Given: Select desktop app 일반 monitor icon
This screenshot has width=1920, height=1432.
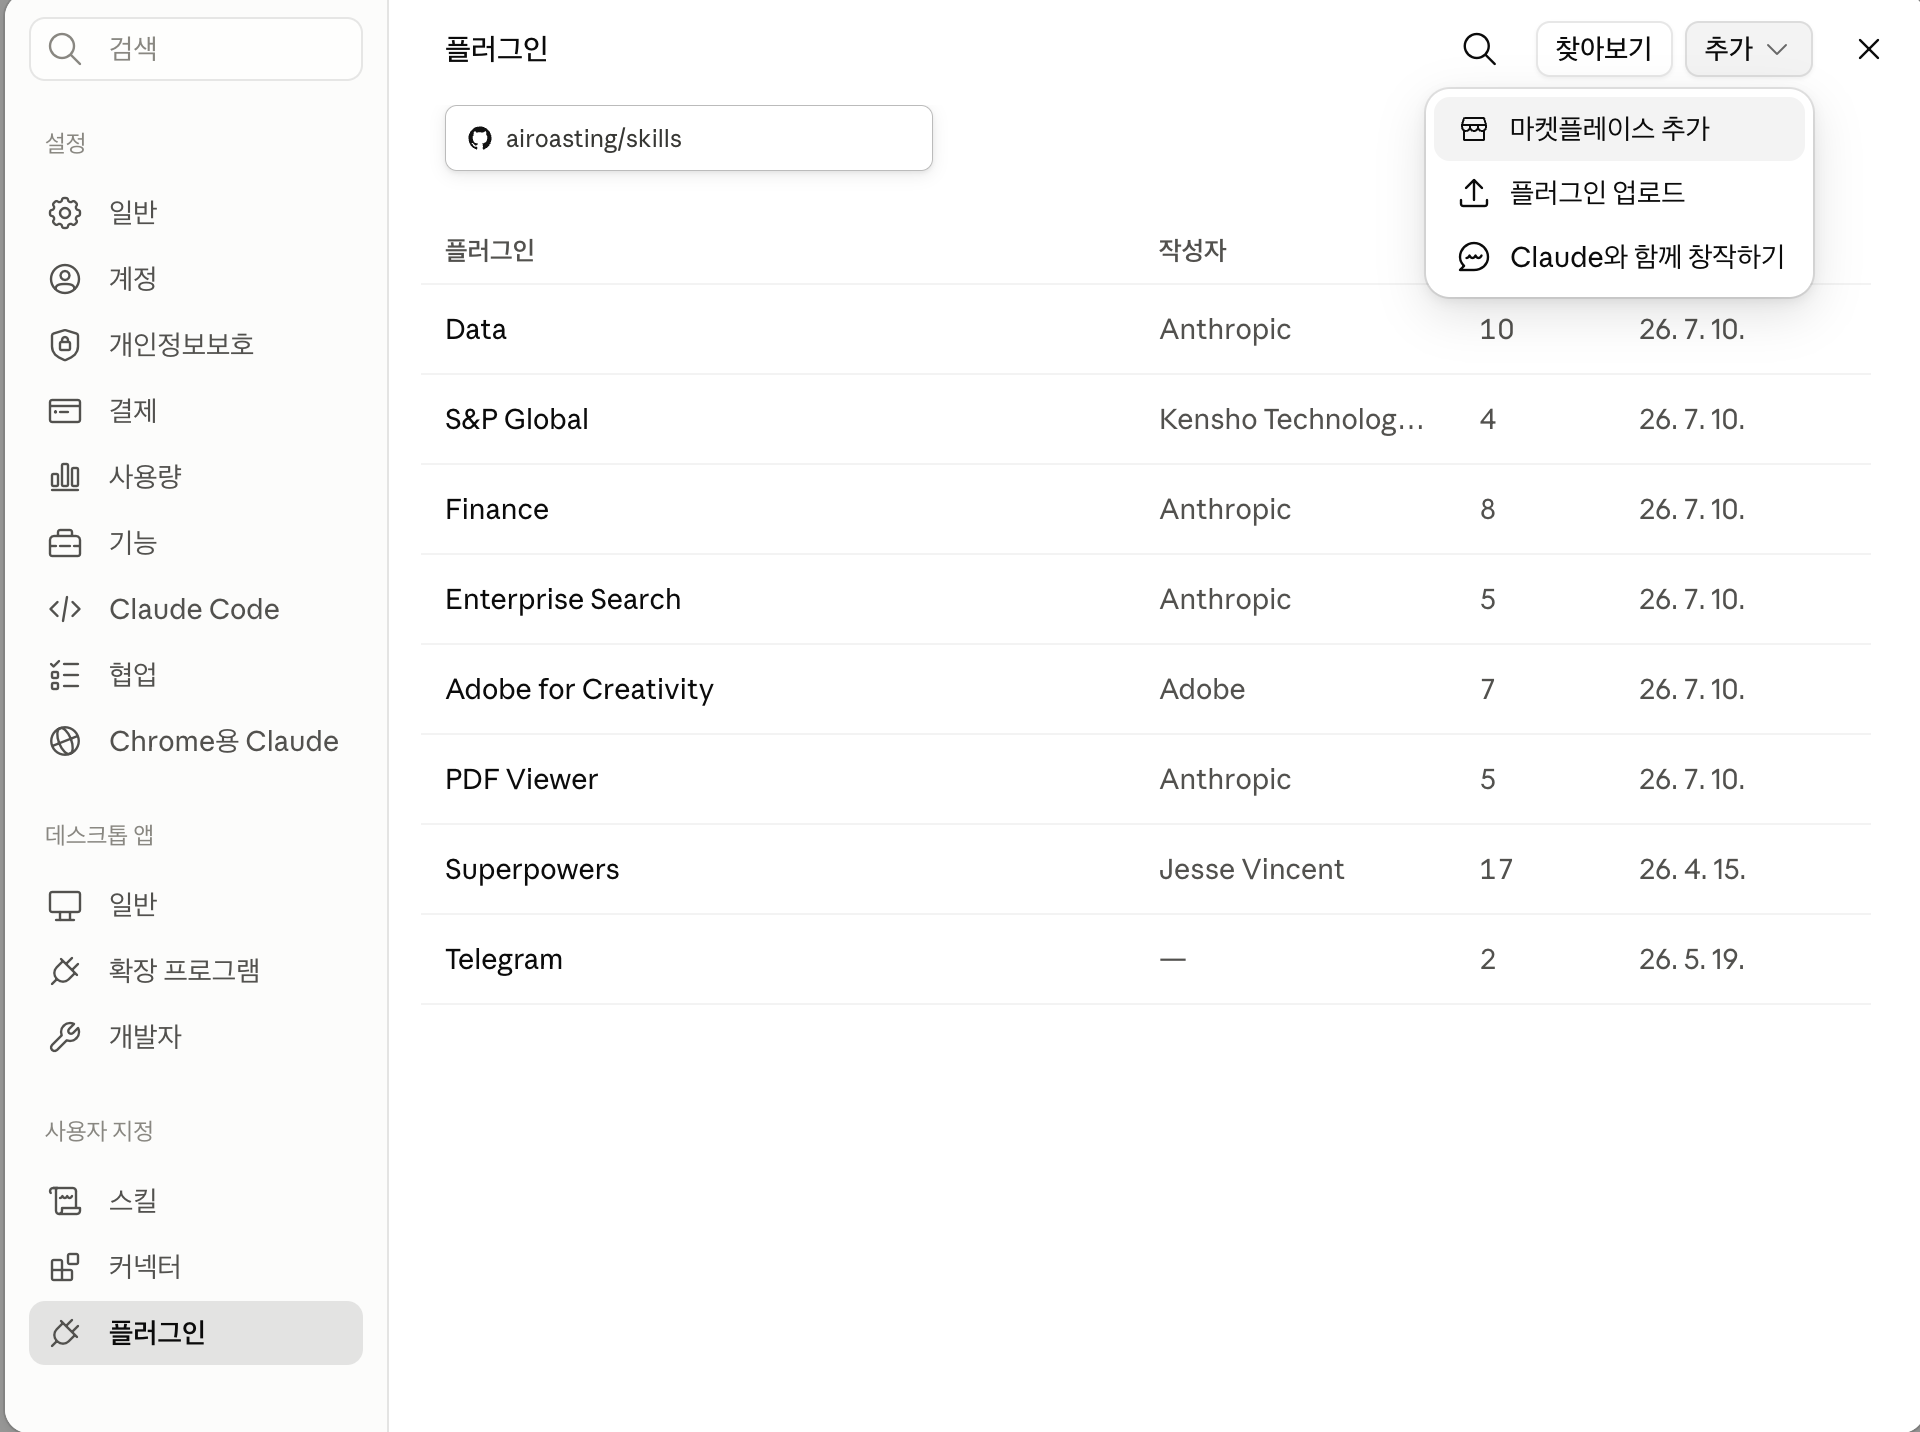Looking at the screenshot, I should pyautogui.click(x=65, y=905).
